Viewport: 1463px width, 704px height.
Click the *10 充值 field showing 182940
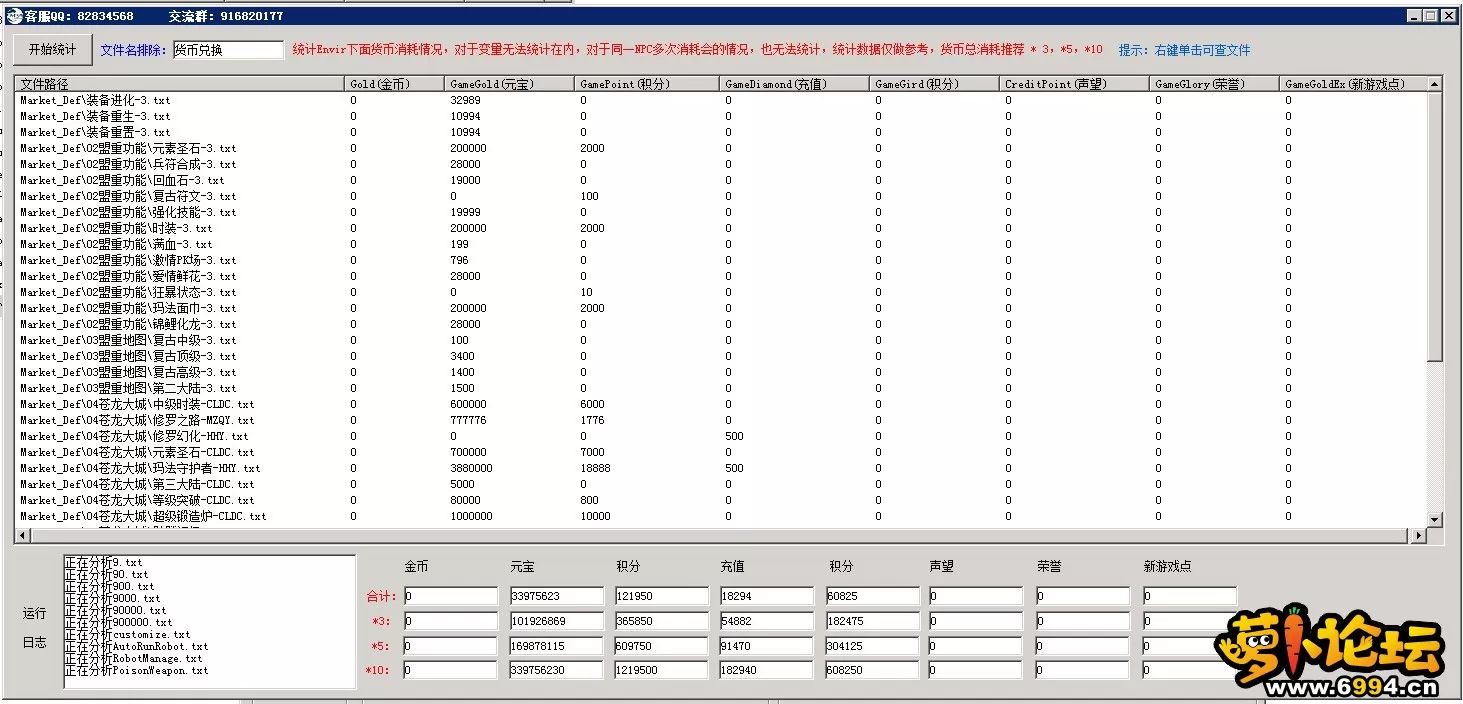[767, 670]
